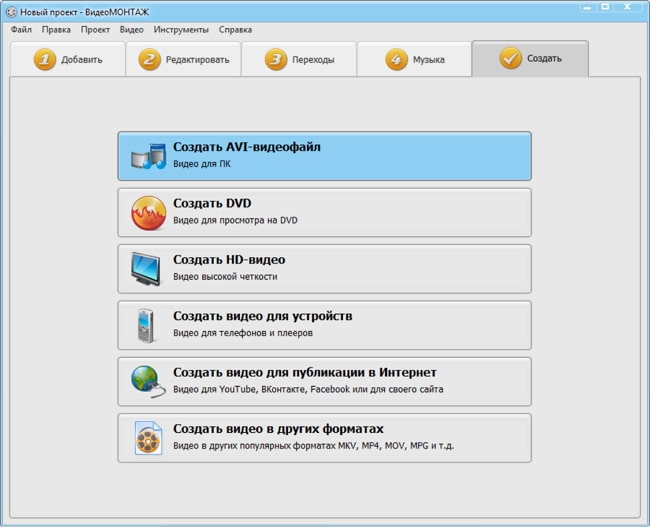The width and height of the screenshot is (650, 527).
Task: Click the computer icon for AVI video
Action: click(x=146, y=156)
